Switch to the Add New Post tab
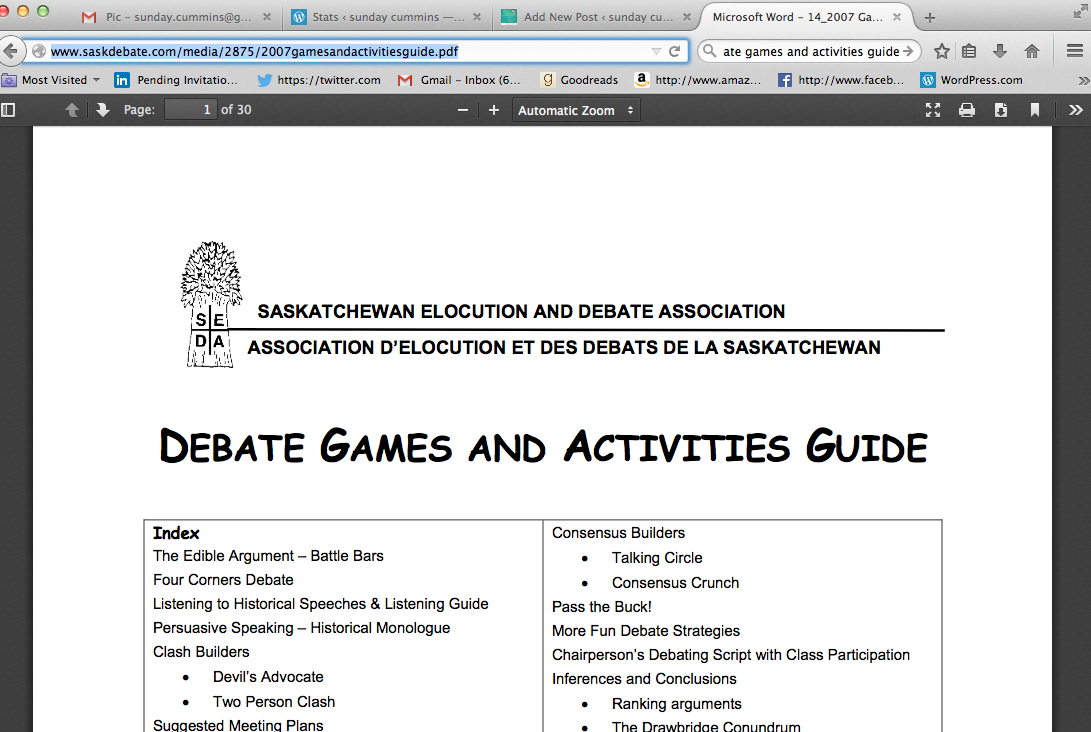 pyautogui.click(x=596, y=17)
